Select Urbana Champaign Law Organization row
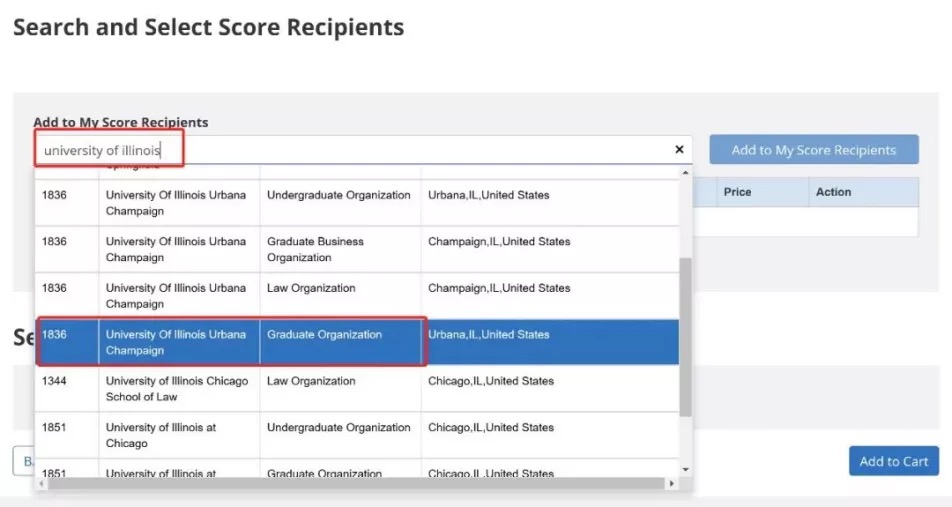Image resolution: width=952 pixels, height=507 pixels. [357, 296]
